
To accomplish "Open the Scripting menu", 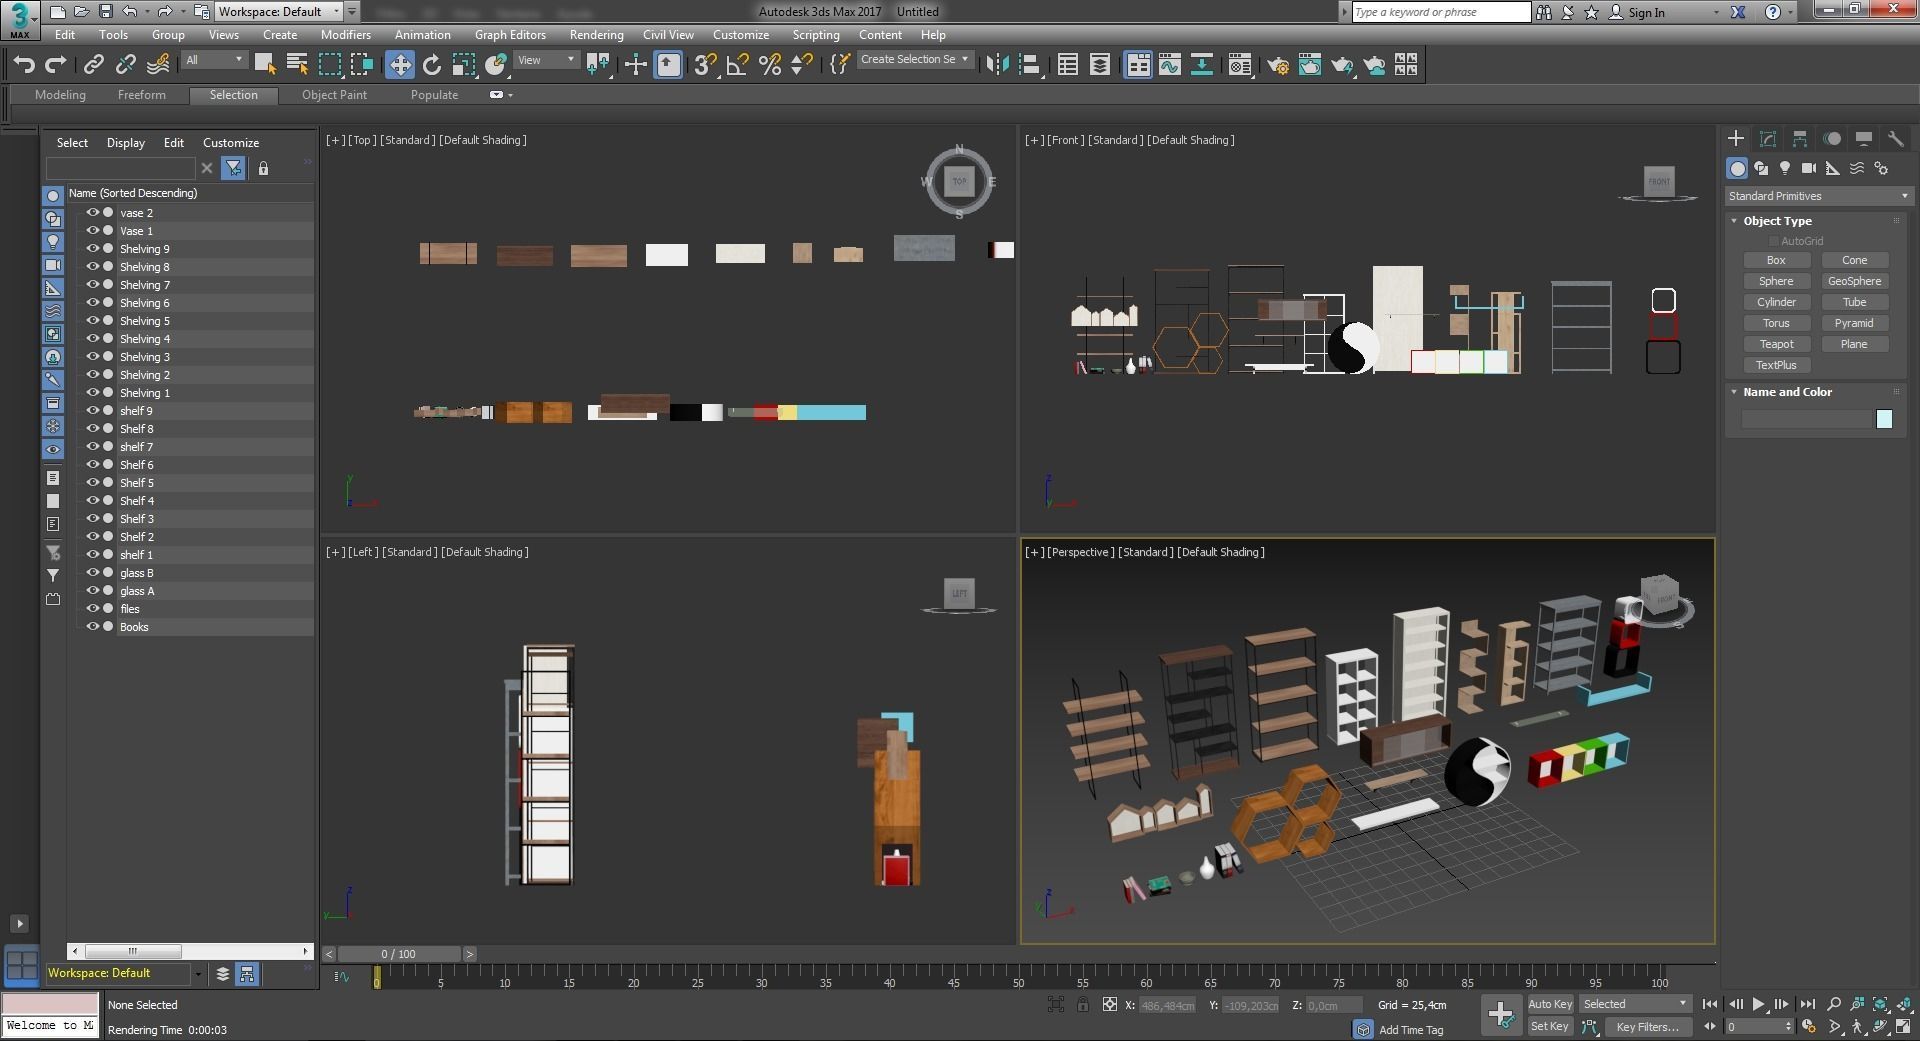I will pyautogui.click(x=816, y=35).
